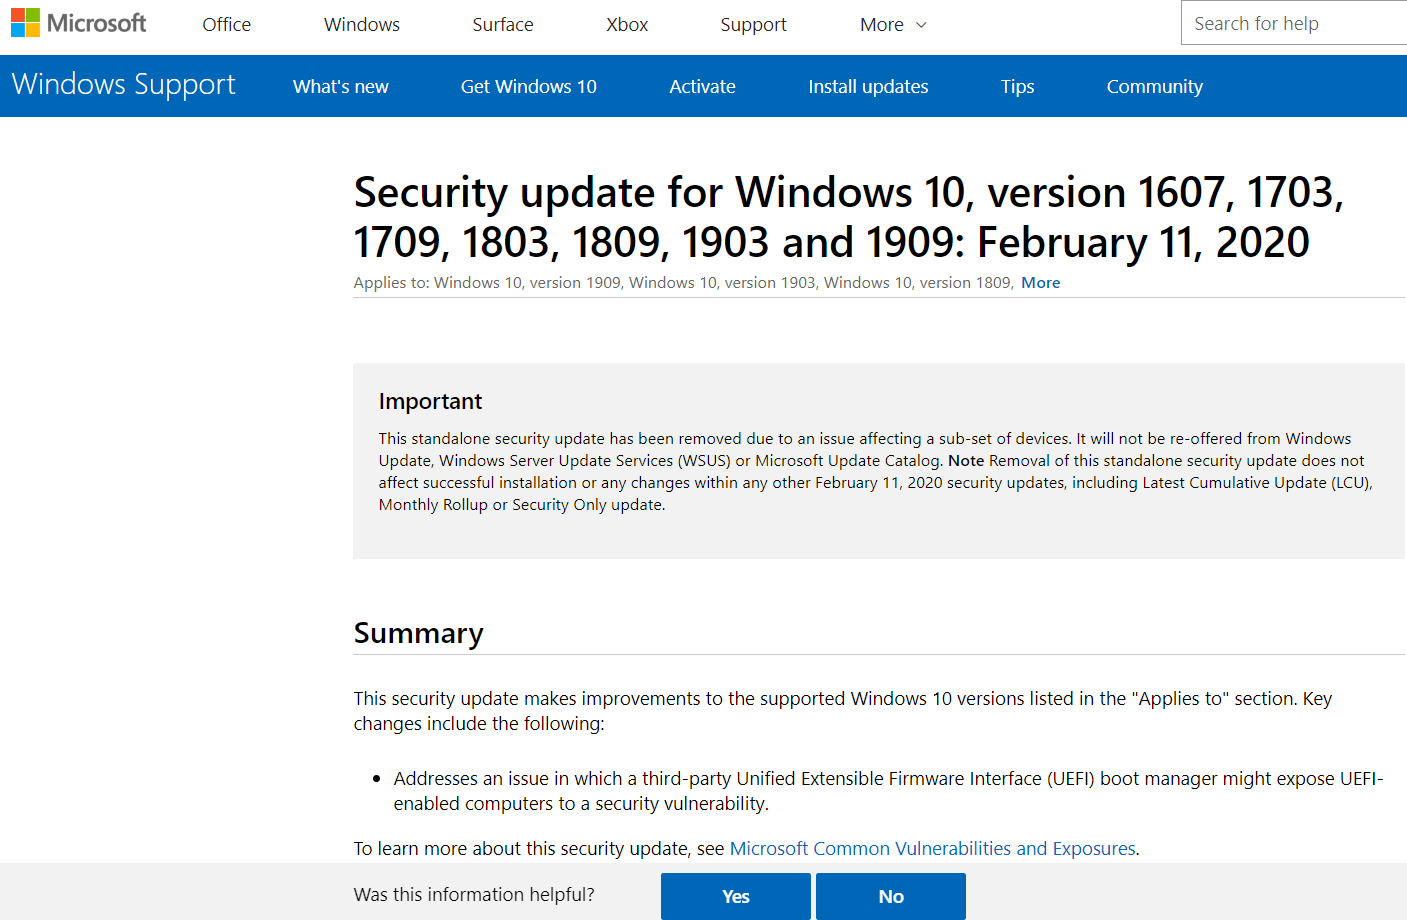Open the Tips section

(x=1018, y=87)
